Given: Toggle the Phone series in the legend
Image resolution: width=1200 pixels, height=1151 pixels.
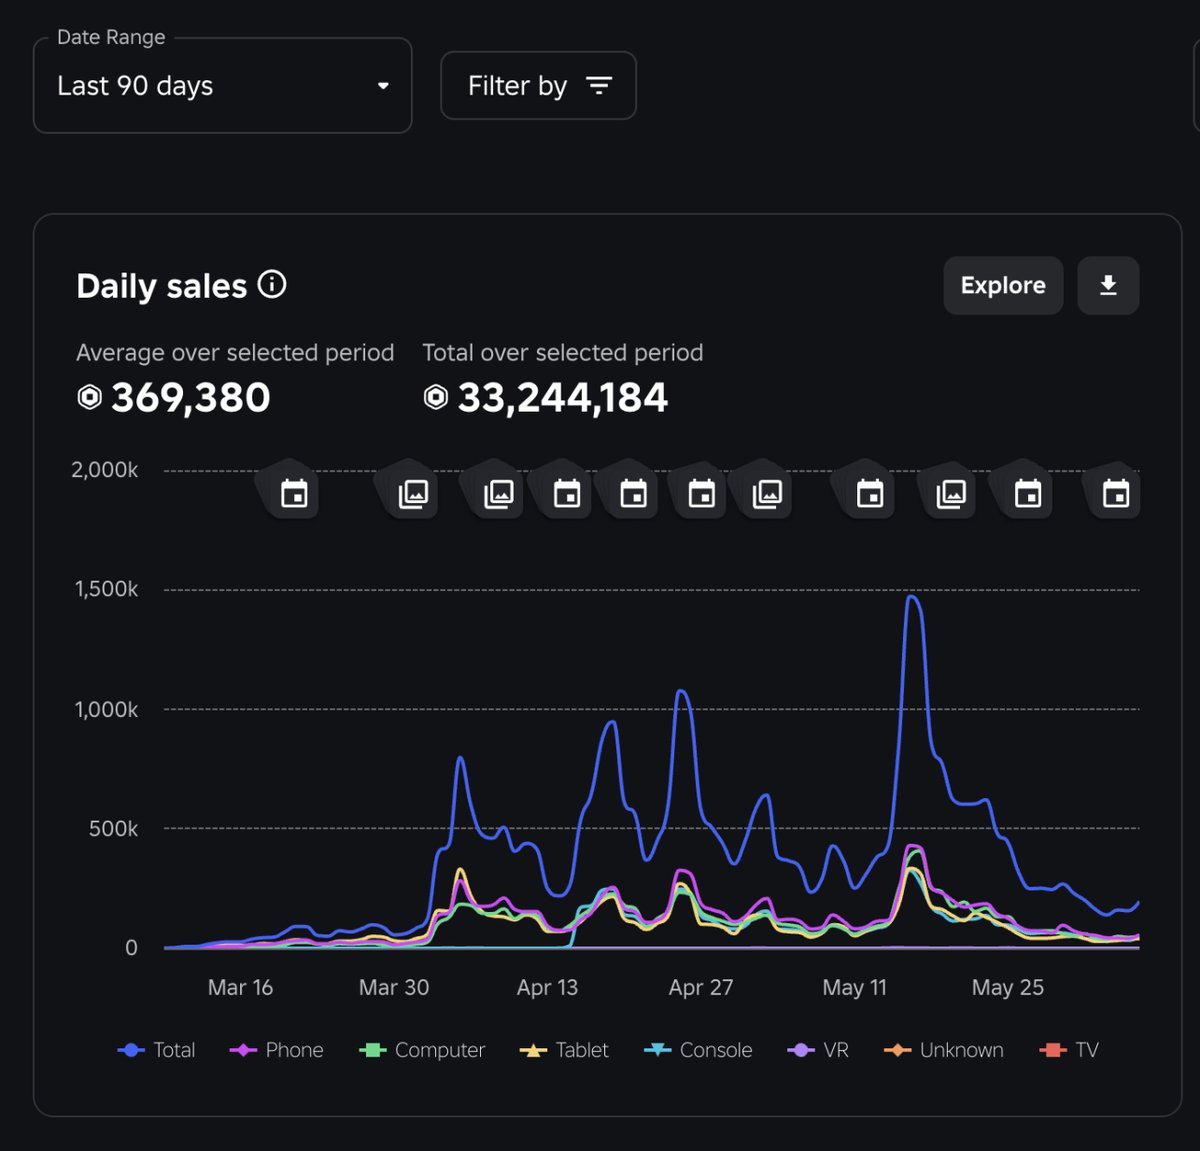Looking at the screenshot, I should (x=277, y=1050).
